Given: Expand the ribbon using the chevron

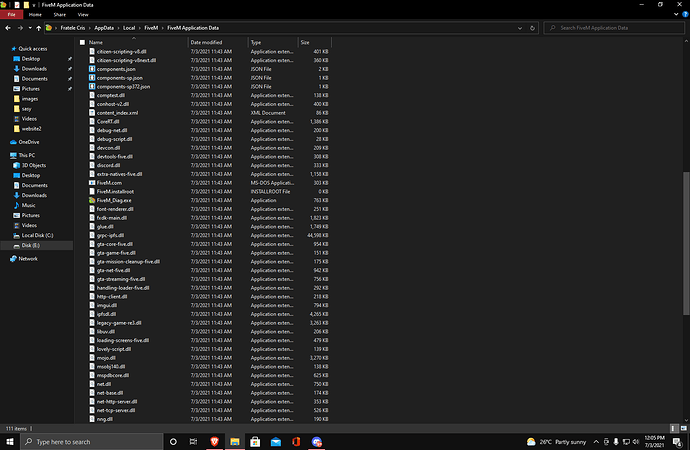Looking at the screenshot, I should 675,15.
